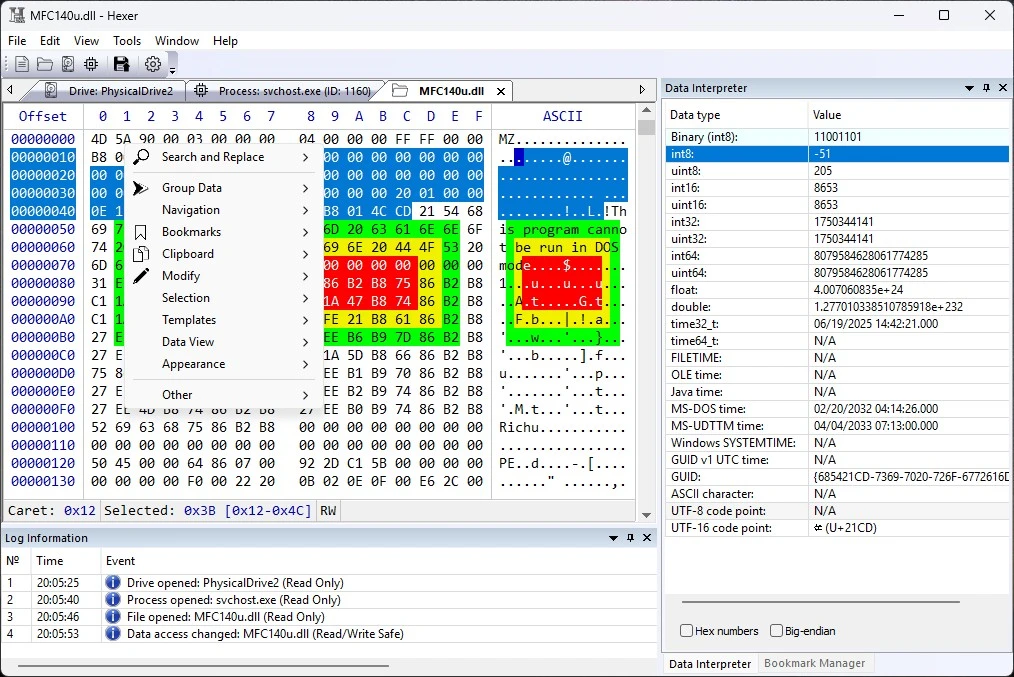Click hex view scrollbar down arrow
The image size is (1014, 677).
tap(646, 515)
